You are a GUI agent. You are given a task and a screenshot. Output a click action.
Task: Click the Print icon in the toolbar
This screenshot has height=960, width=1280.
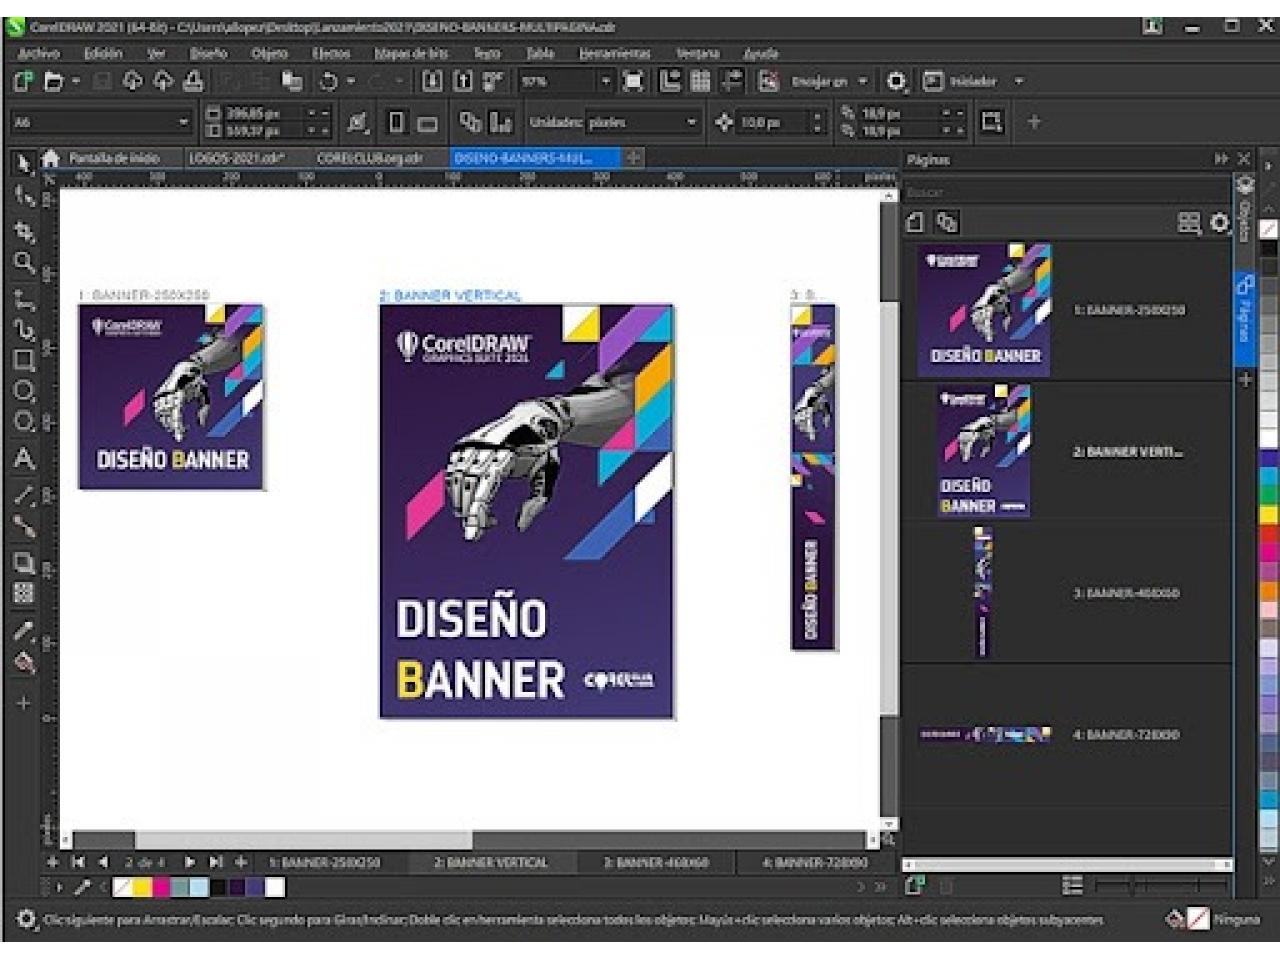point(193,81)
